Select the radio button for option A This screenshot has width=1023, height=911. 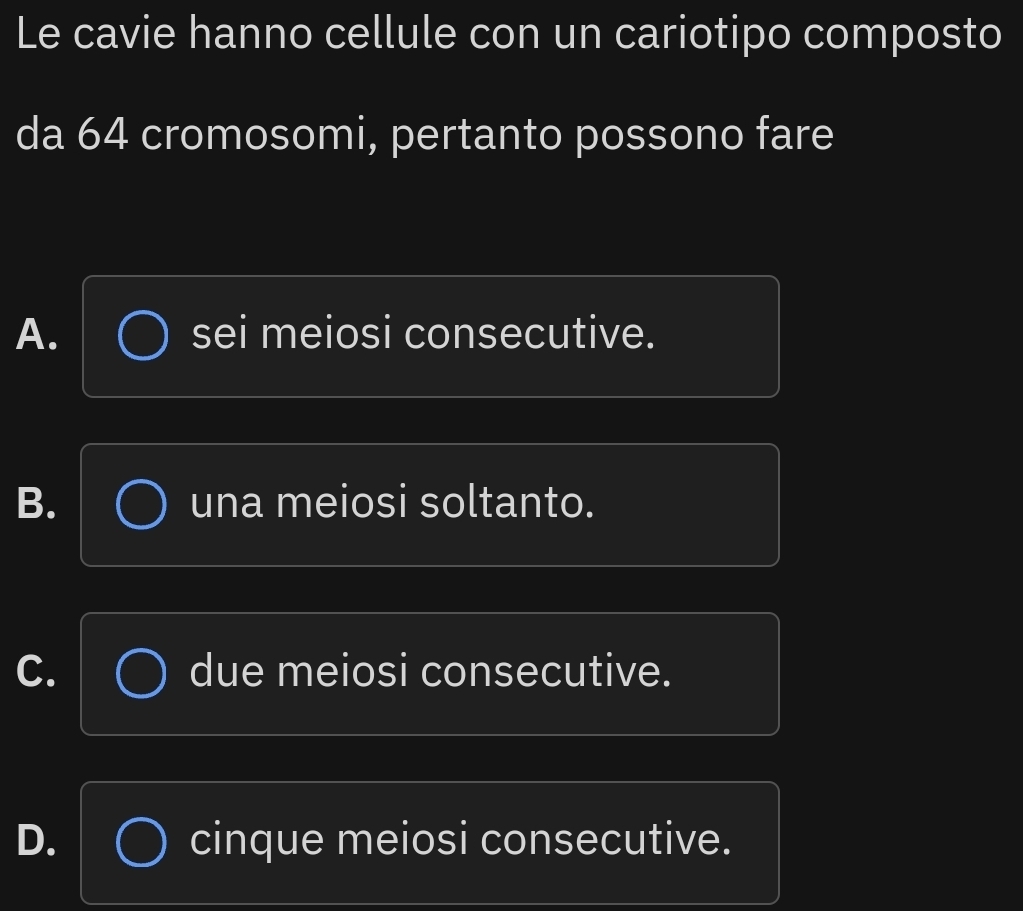[x=142, y=337]
